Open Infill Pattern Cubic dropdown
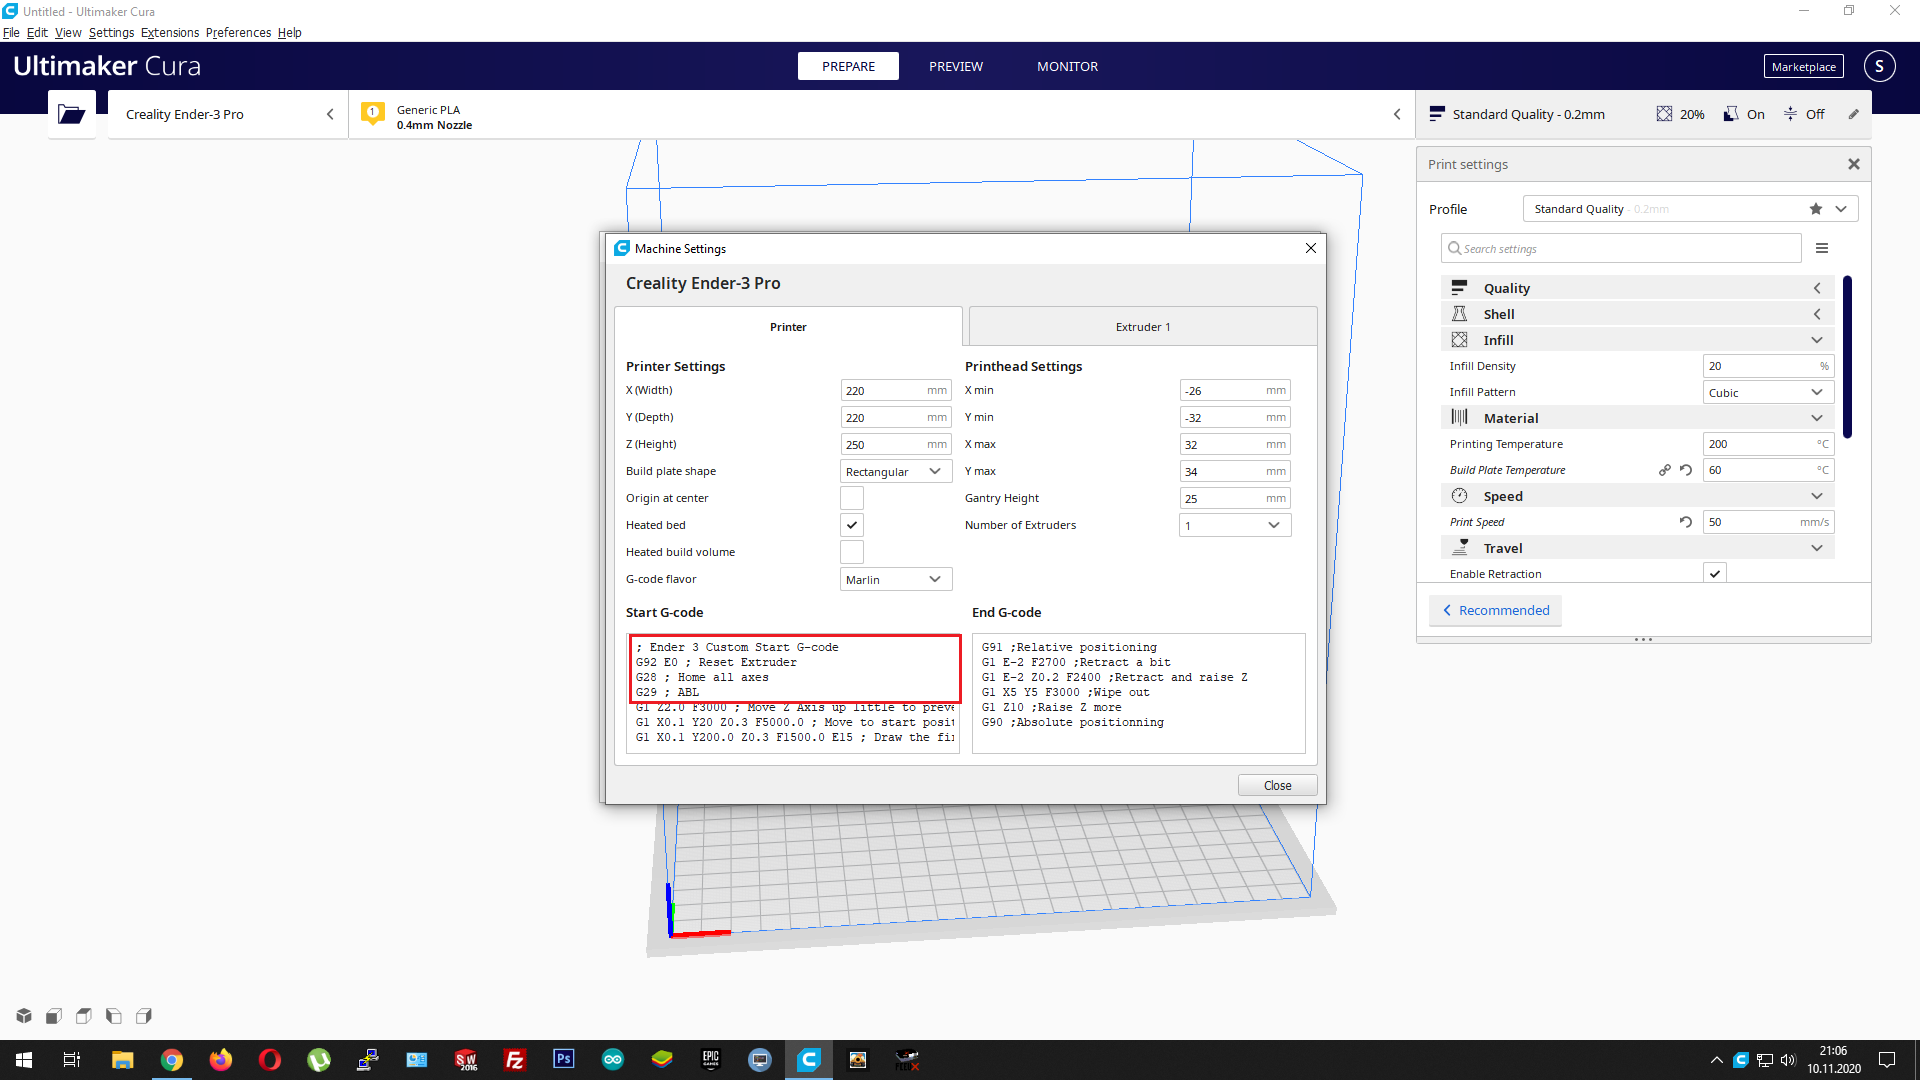Screen dimensions: 1920x1080 point(1768,392)
